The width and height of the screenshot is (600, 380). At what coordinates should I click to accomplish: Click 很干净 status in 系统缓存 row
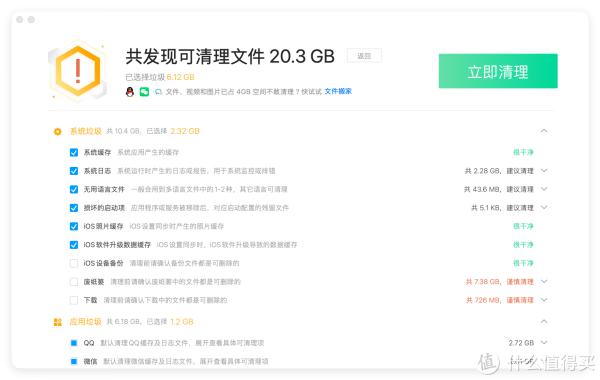[x=523, y=152]
